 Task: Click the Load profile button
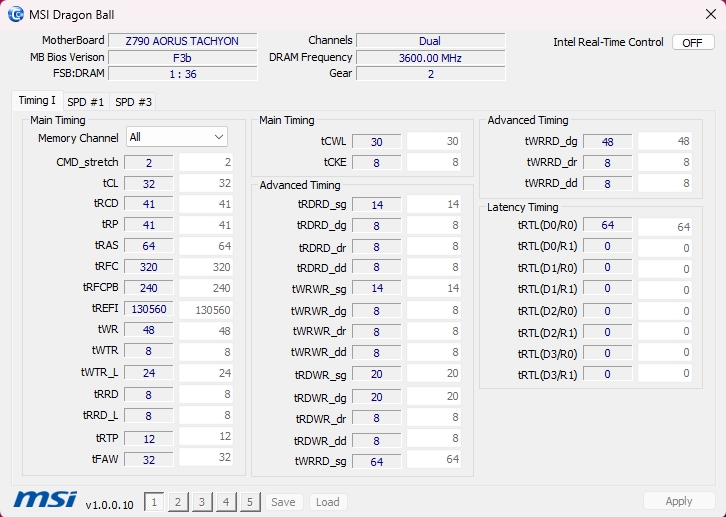(328, 502)
